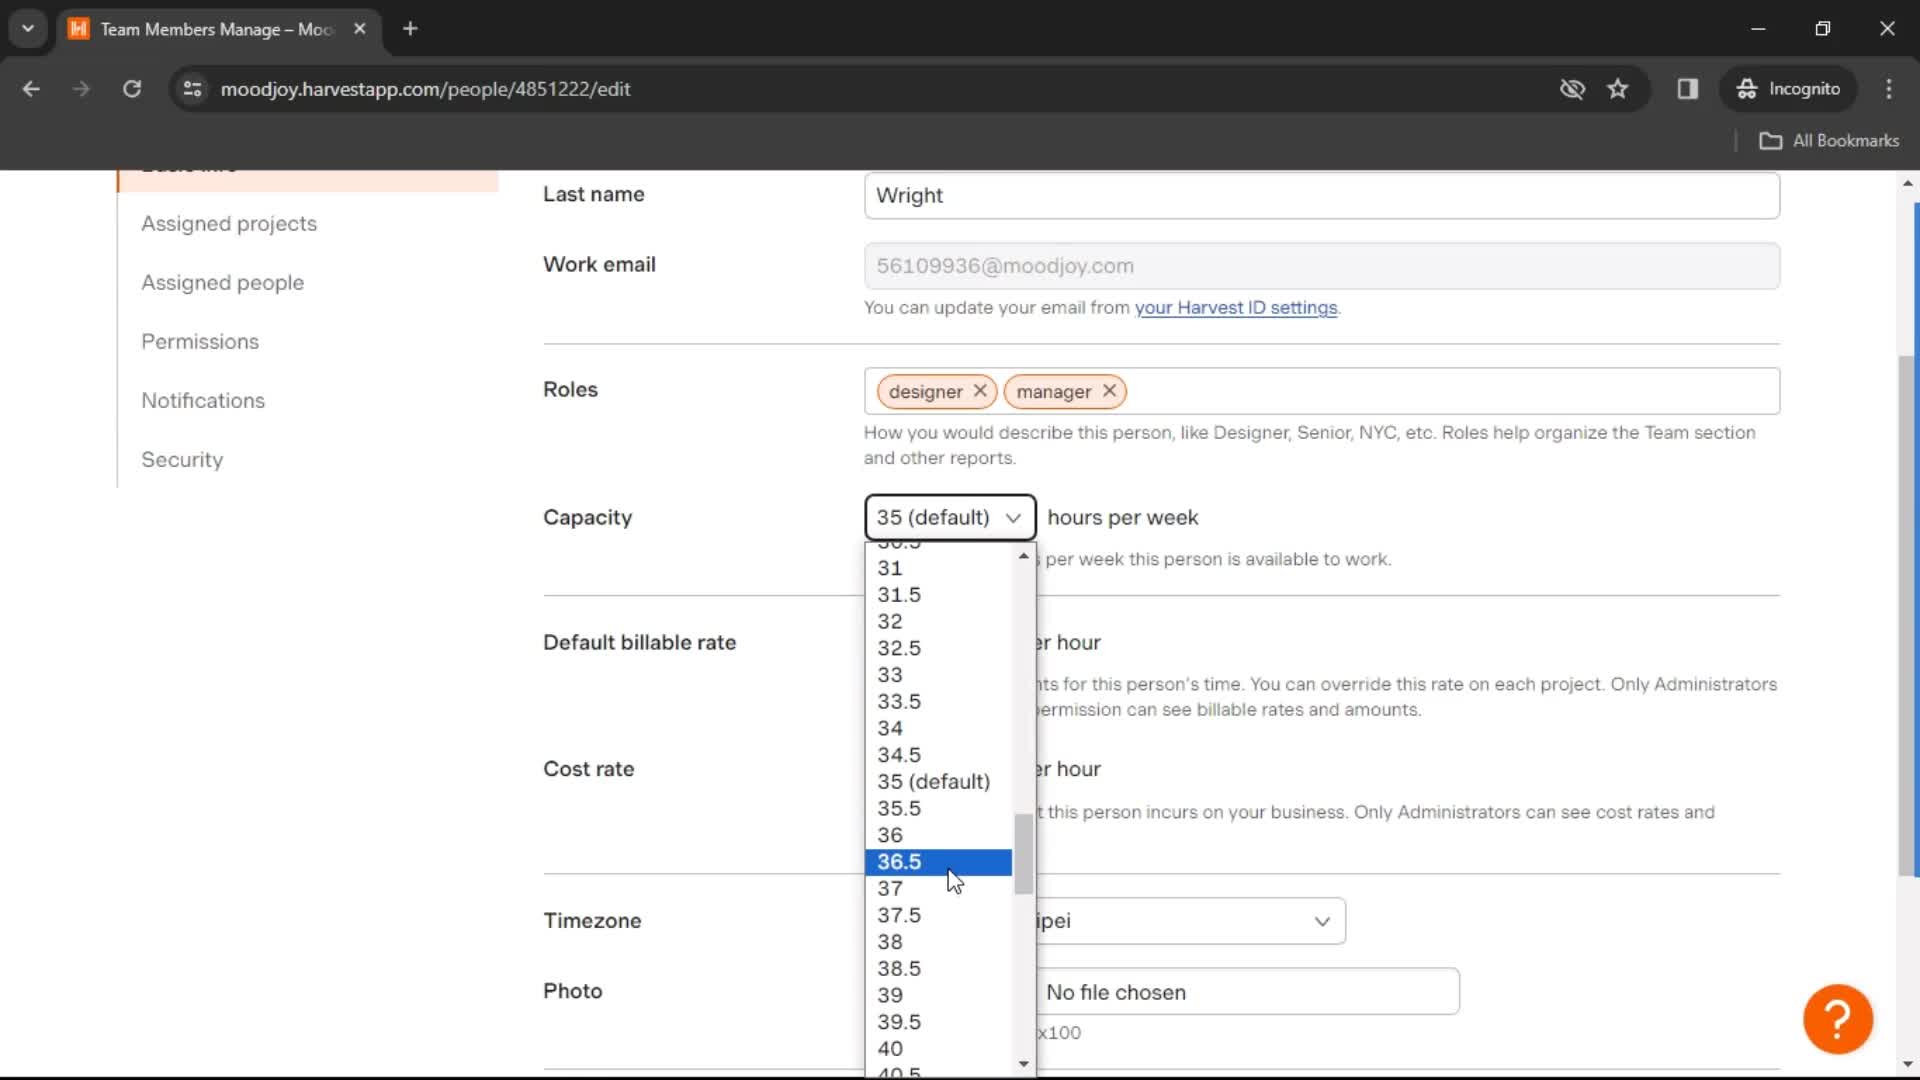Select 37 in capacity list
1920x1080 pixels.
tap(938, 888)
